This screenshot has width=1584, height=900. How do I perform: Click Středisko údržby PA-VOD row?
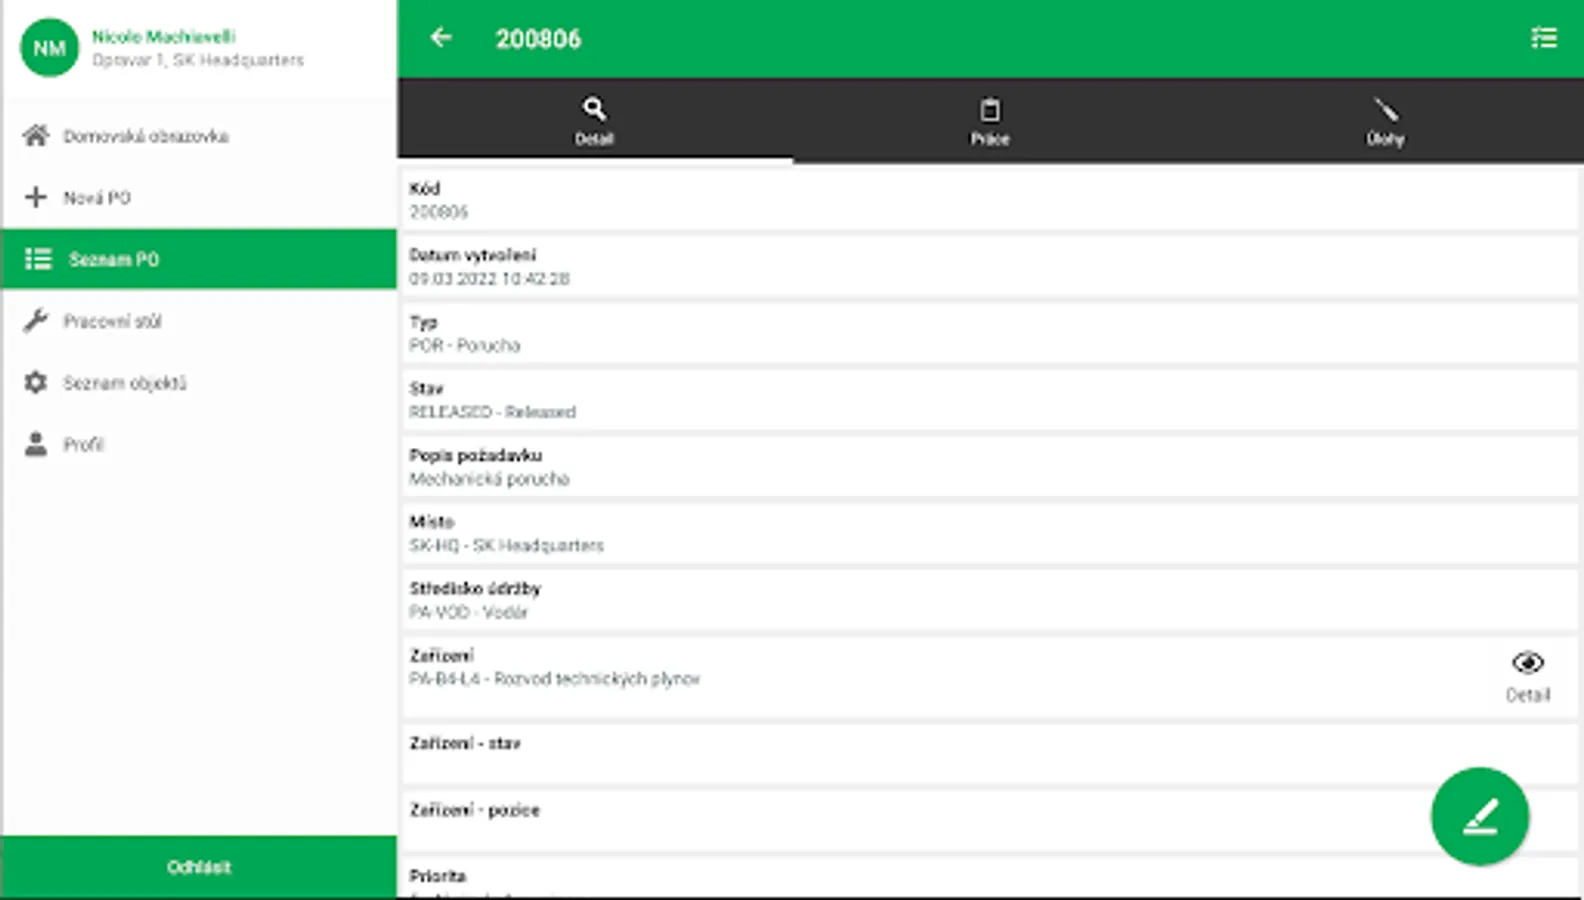point(989,600)
